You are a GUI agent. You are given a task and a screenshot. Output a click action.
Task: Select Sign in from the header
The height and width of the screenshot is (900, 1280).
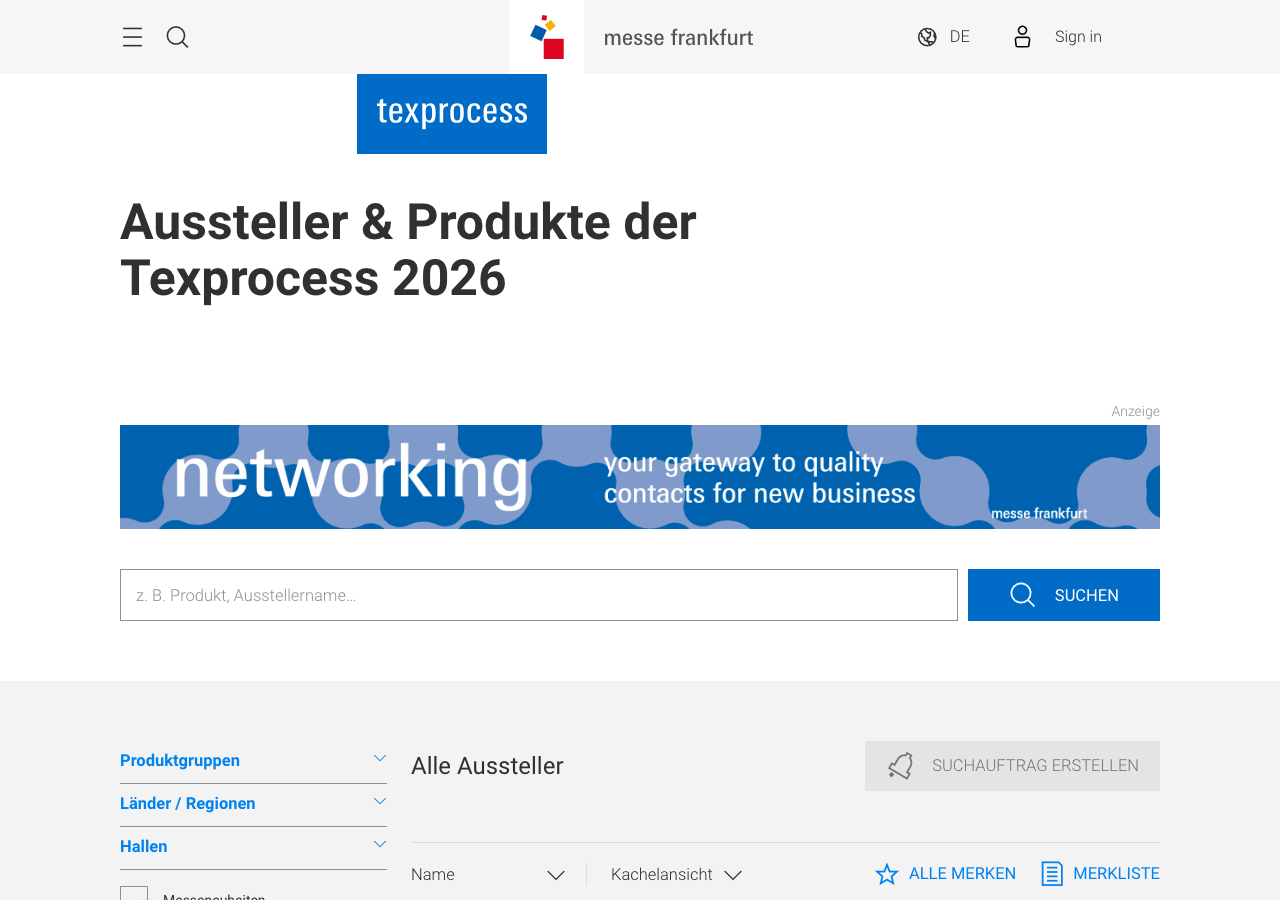pyautogui.click(x=1077, y=36)
